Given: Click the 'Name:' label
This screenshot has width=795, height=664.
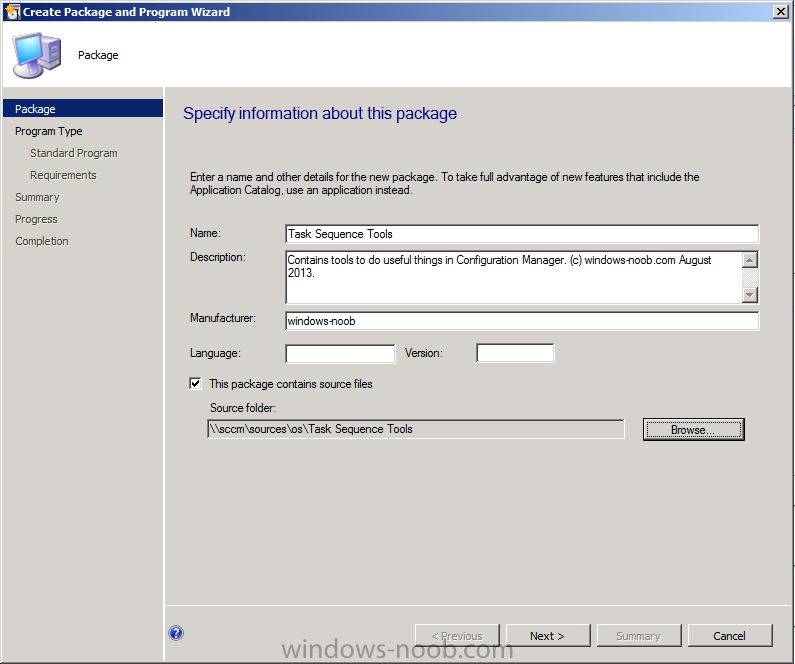Looking at the screenshot, I should point(205,233).
